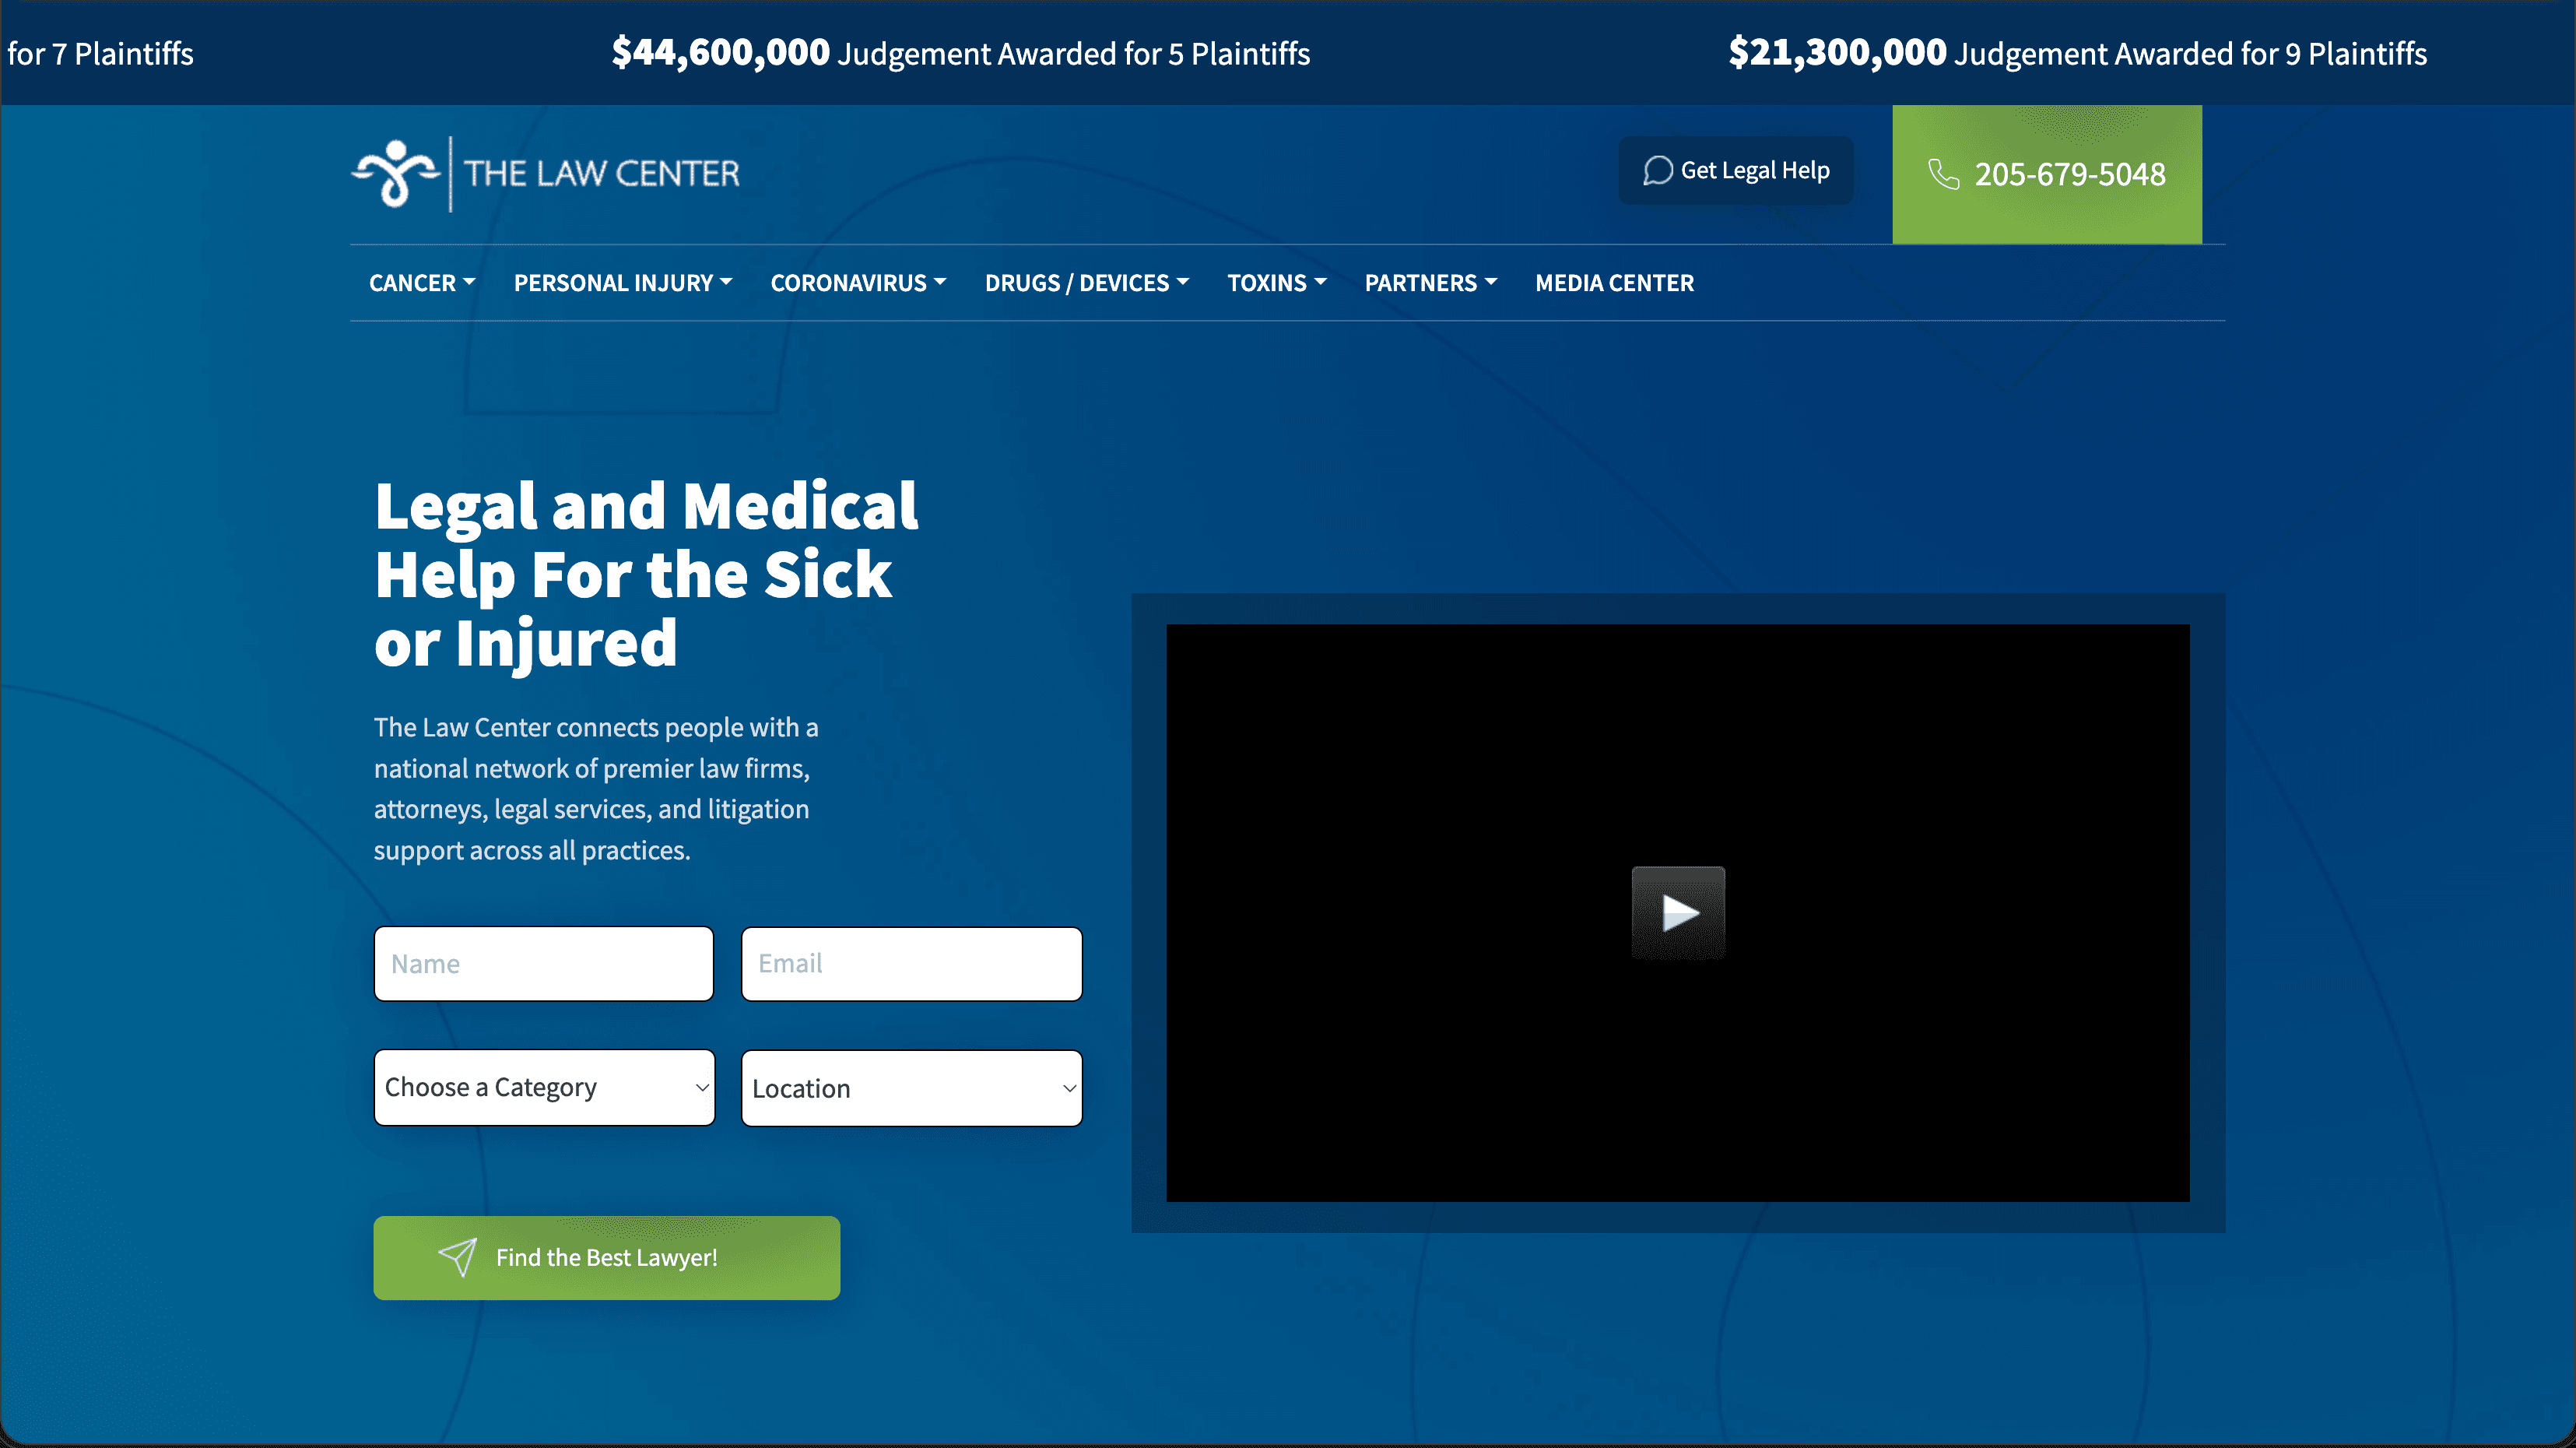Call the 205-679-5048 phone number
Viewport: 2576px width, 1448px height.
[2047, 174]
